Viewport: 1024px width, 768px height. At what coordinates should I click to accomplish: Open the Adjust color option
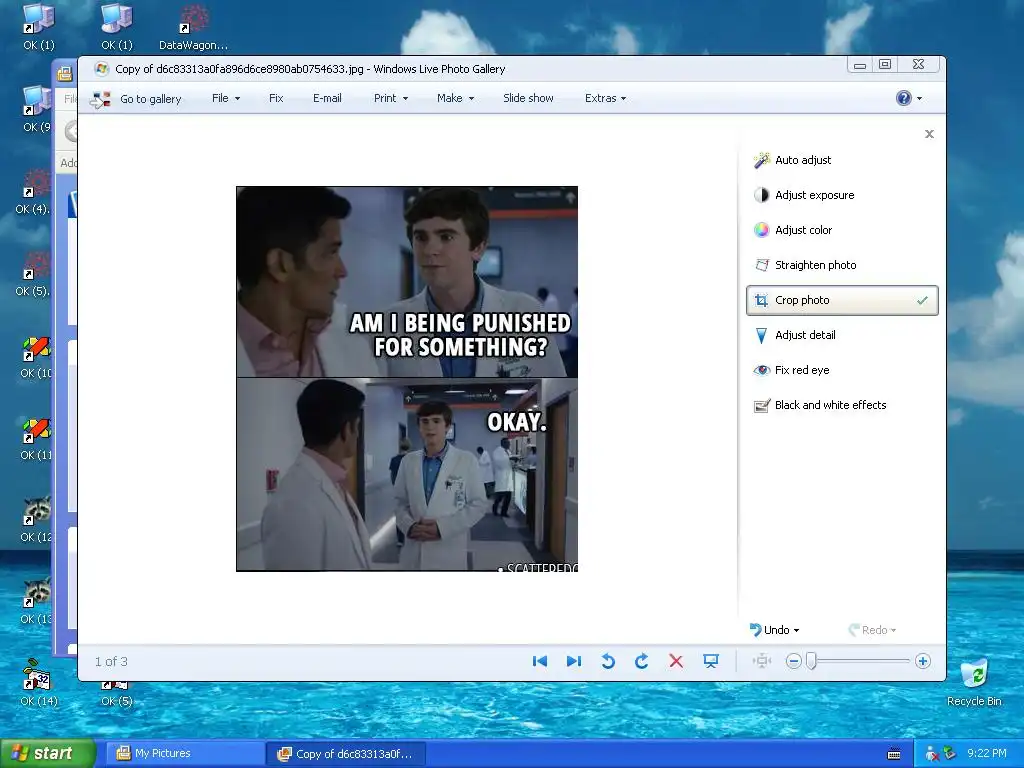click(793, 230)
